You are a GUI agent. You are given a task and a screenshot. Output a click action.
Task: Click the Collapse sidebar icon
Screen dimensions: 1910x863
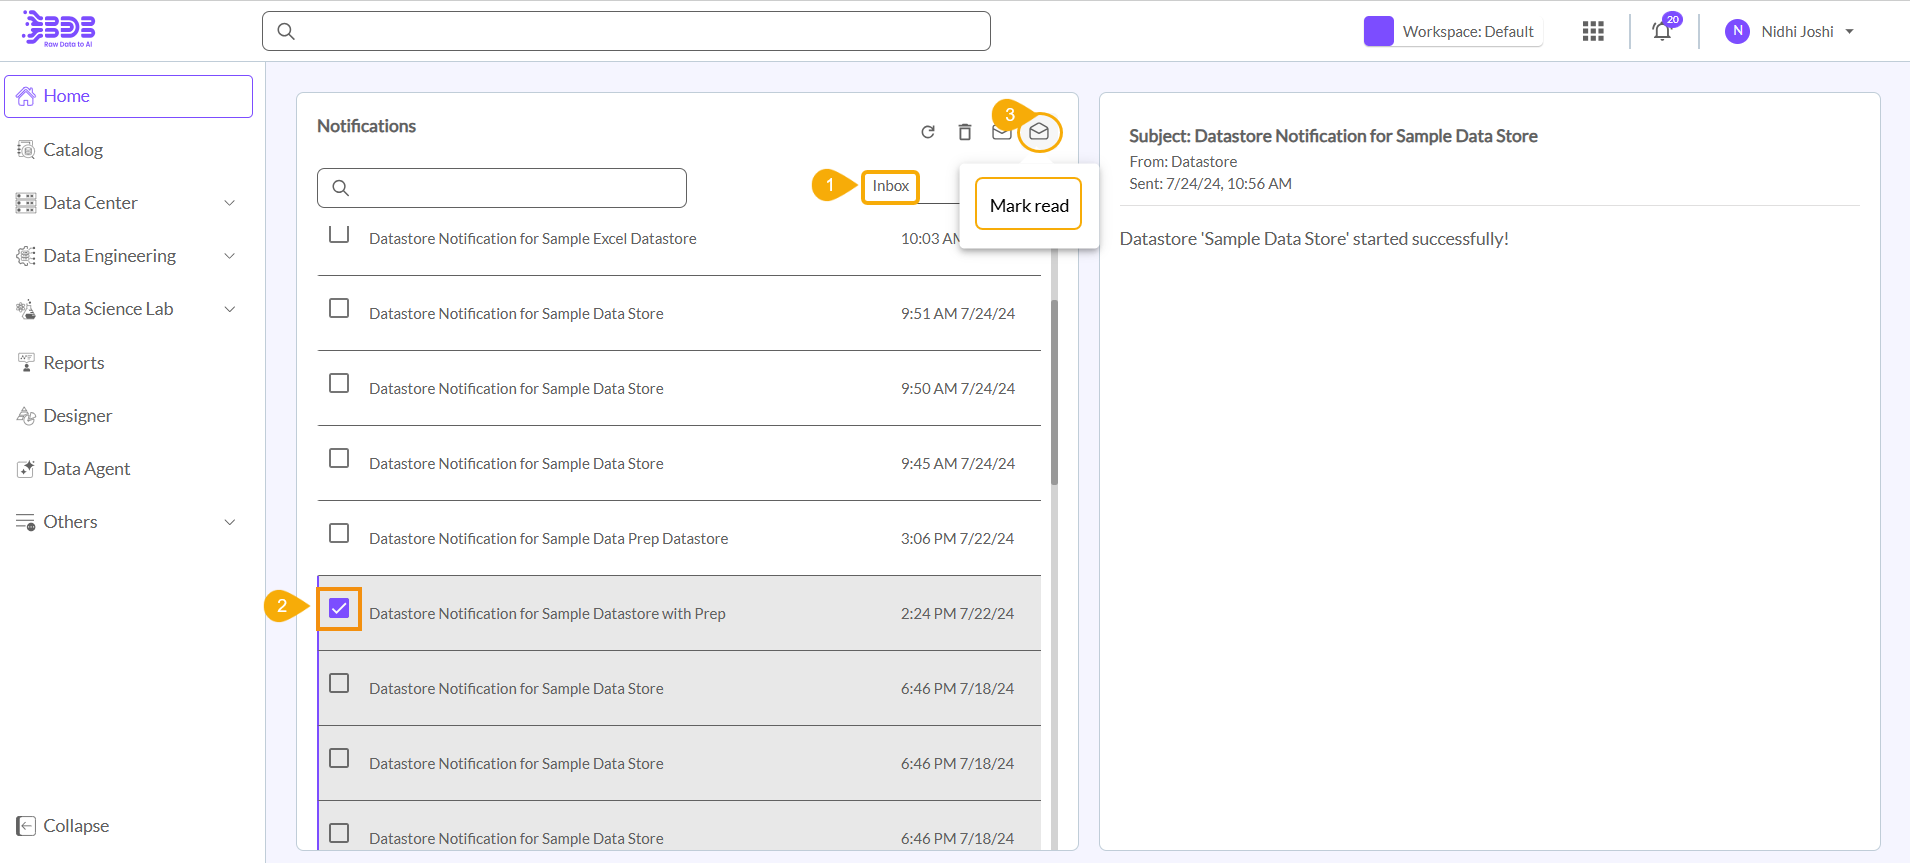[26, 826]
